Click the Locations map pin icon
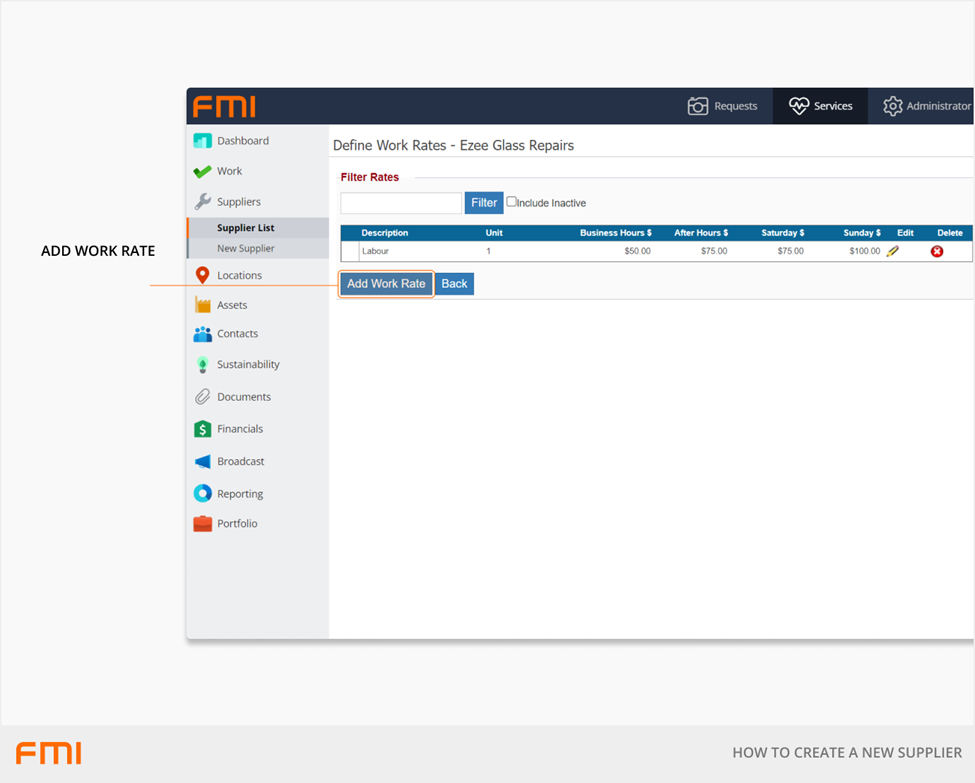The width and height of the screenshot is (975, 783). click(x=202, y=275)
